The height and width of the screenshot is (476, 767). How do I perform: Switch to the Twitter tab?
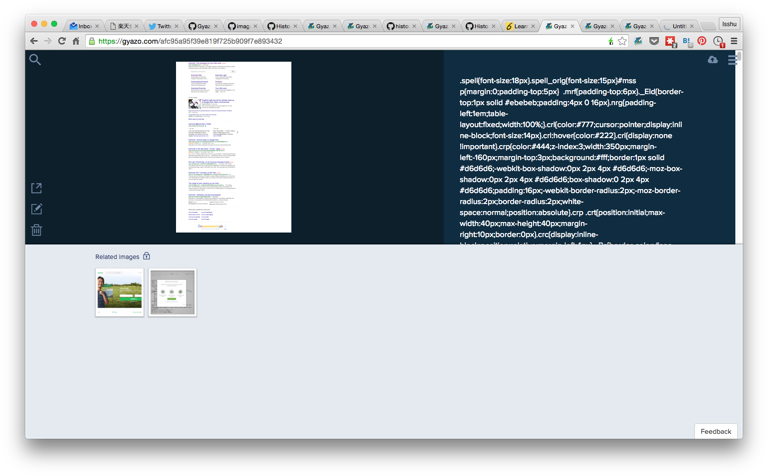point(160,26)
